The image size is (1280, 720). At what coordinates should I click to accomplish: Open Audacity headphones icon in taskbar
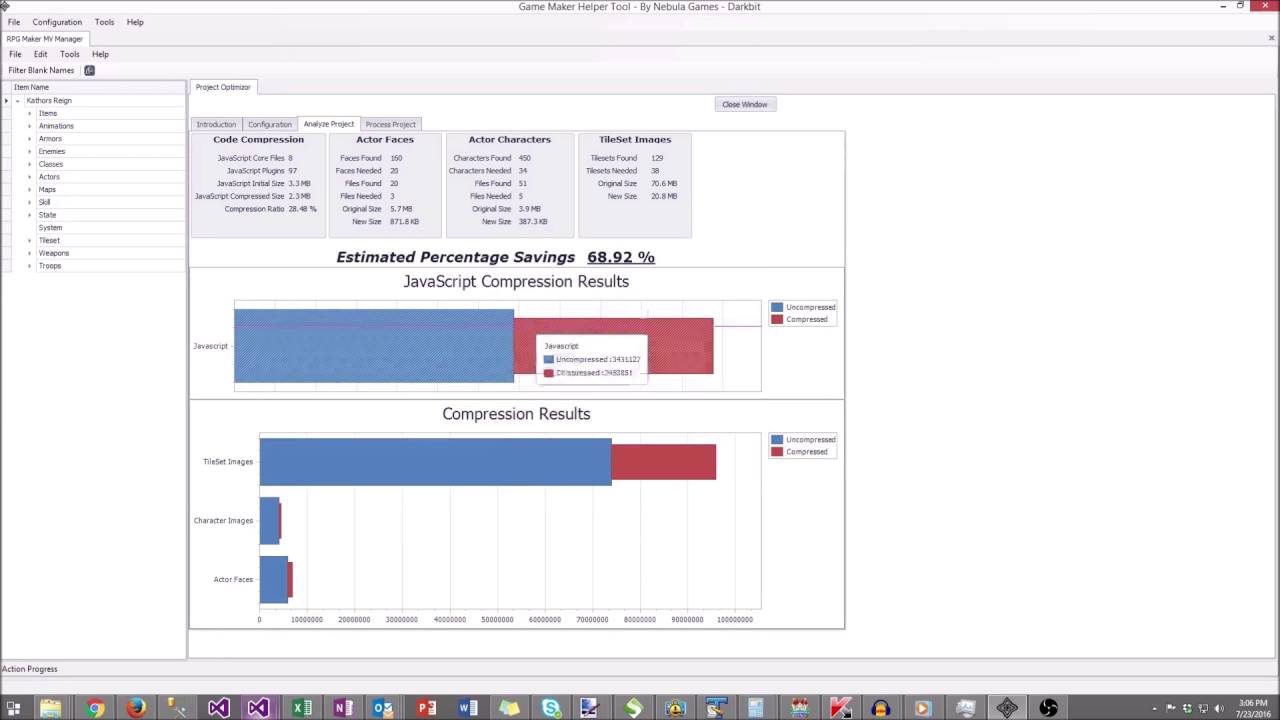click(881, 708)
